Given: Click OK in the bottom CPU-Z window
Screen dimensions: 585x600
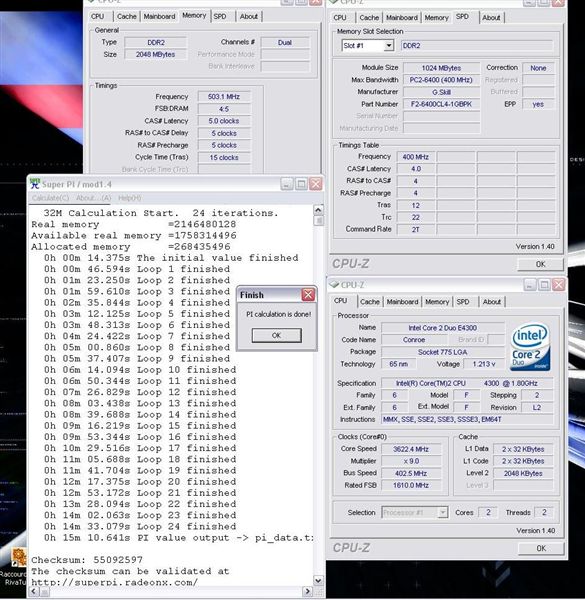Looking at the screenshot, I should coord(541,548).
